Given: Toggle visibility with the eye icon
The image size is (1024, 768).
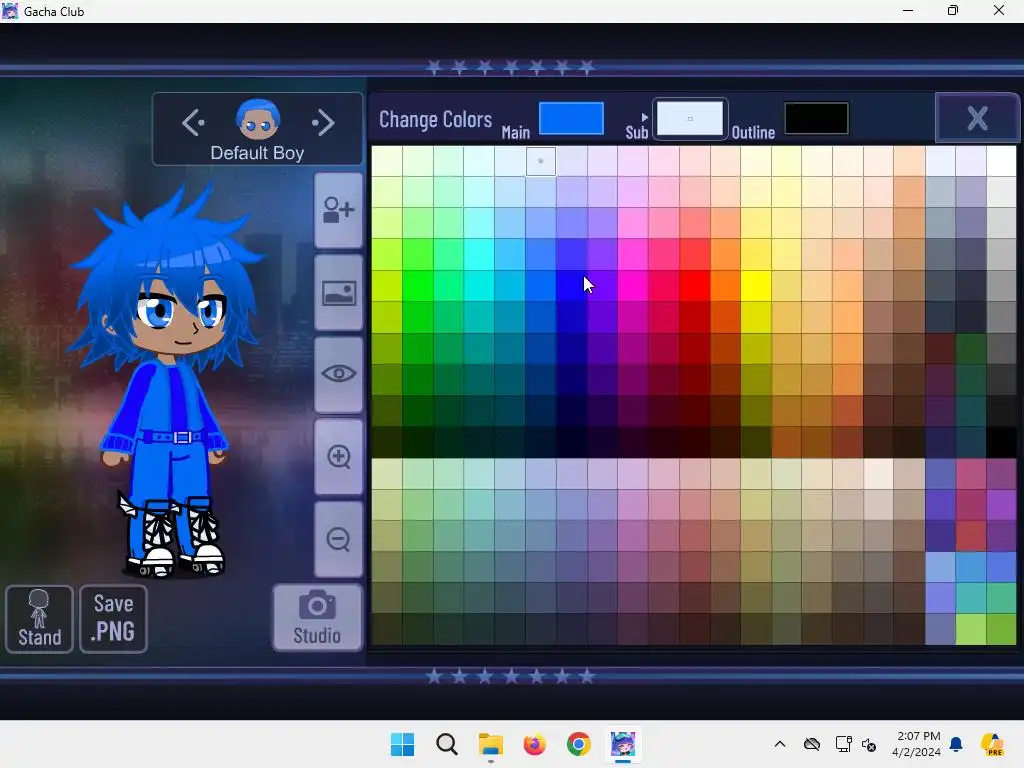Looking at the screenshot, I should click(338, 374).
